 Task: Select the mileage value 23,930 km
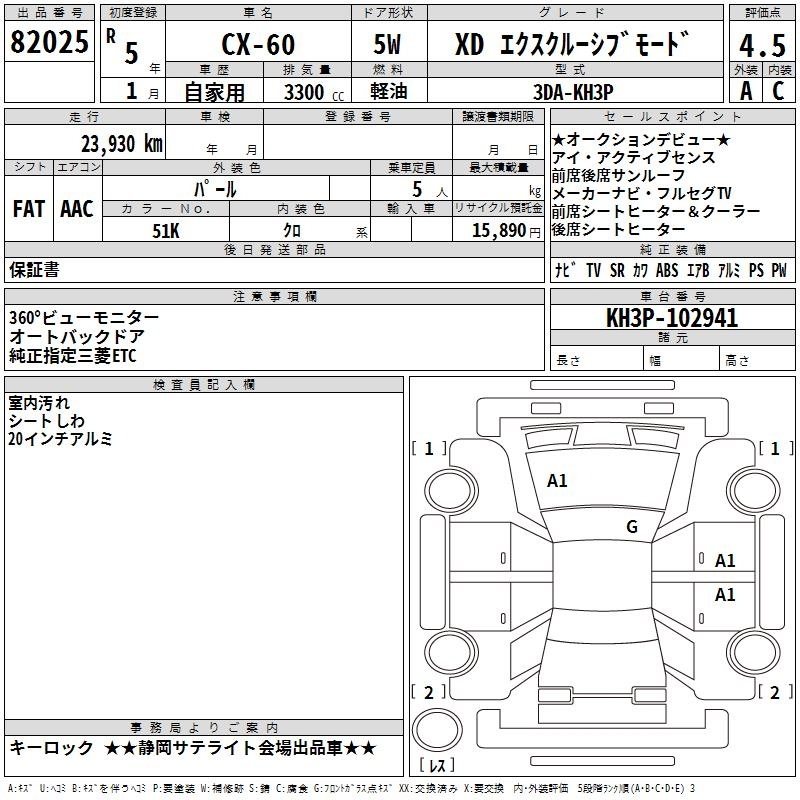(x=121, y=143)
